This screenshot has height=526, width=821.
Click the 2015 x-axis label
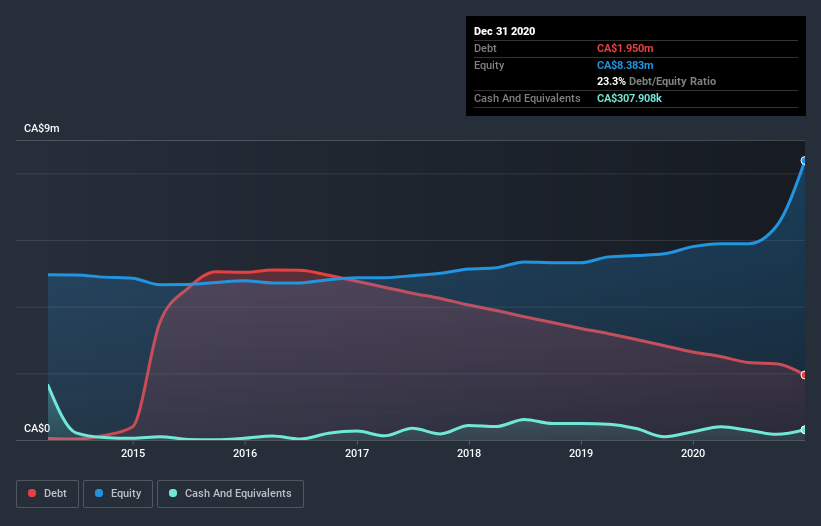pos(133,453)
